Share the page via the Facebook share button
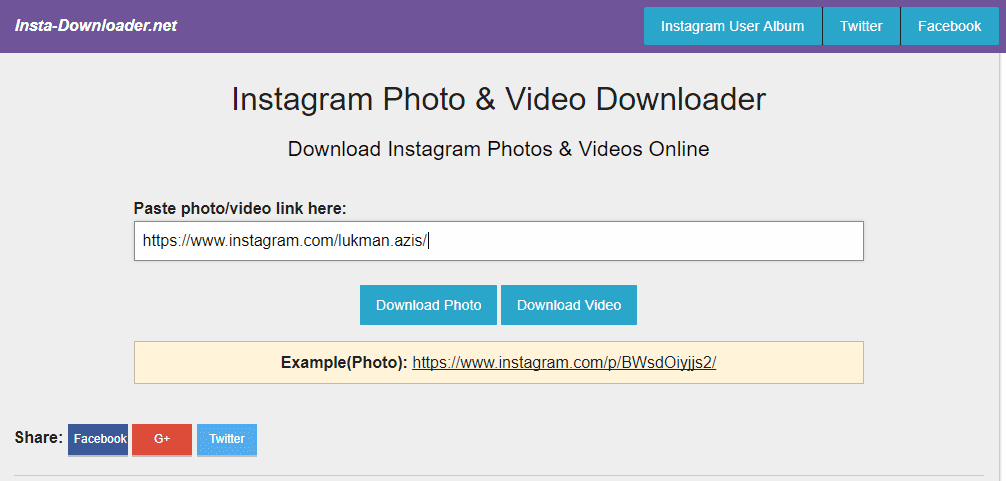 (98, 439)
